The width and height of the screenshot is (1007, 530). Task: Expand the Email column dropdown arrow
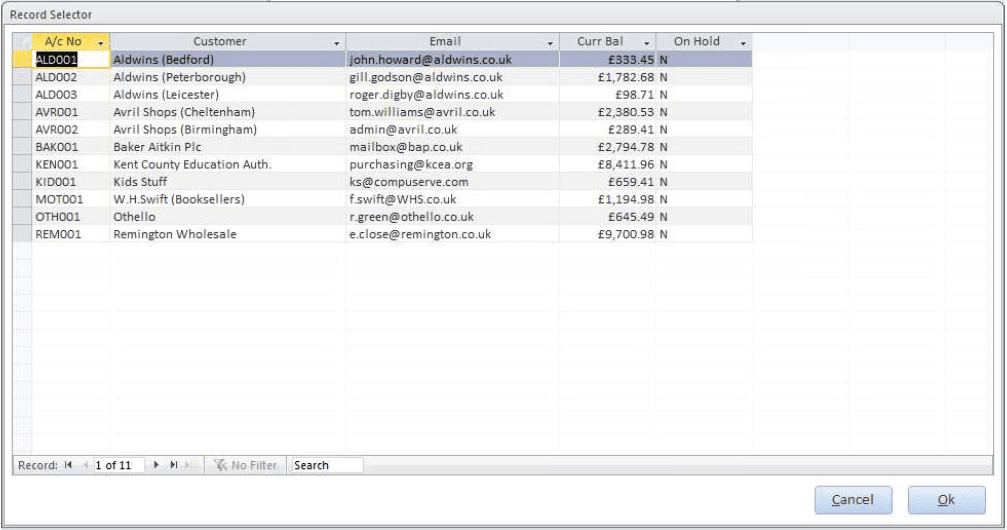[550, 43]
